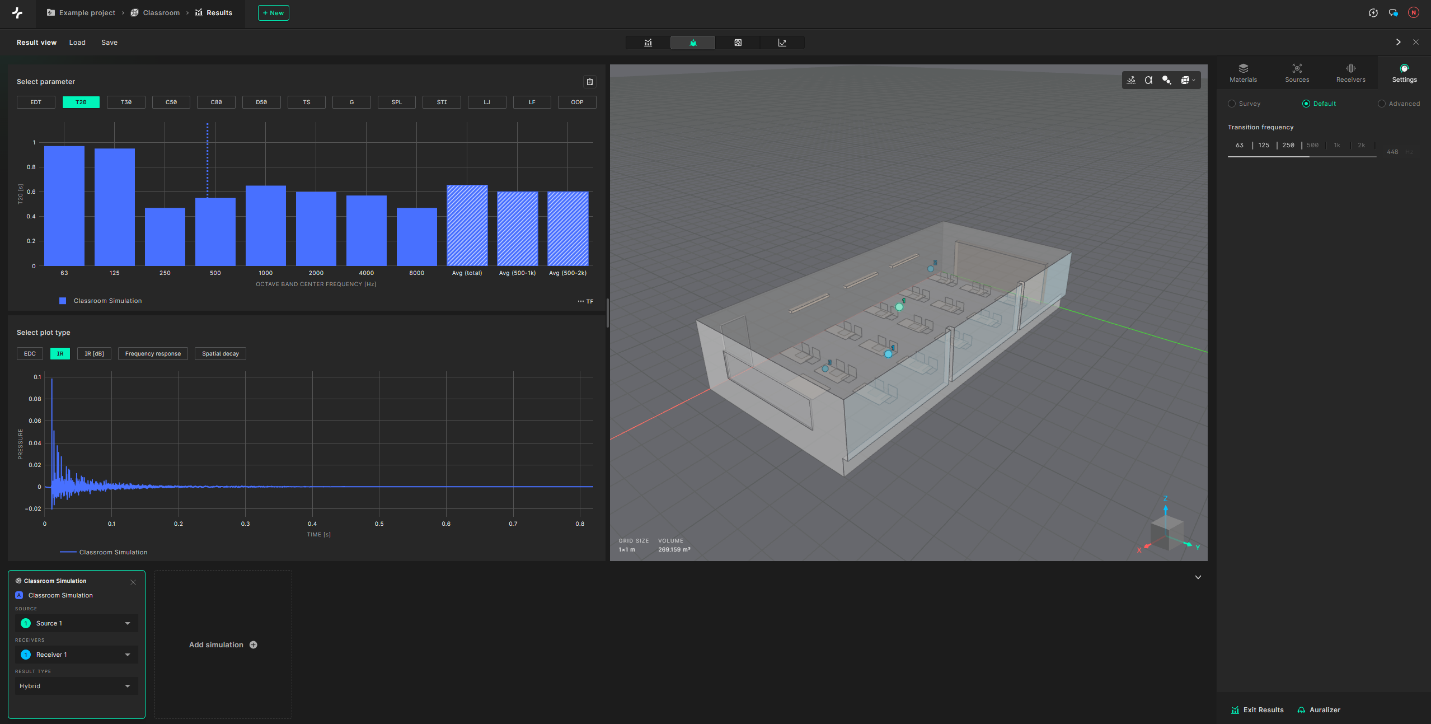The image size is (1431, 724).
Task: Open the Sources panel icon
Action: [1297, 68]
